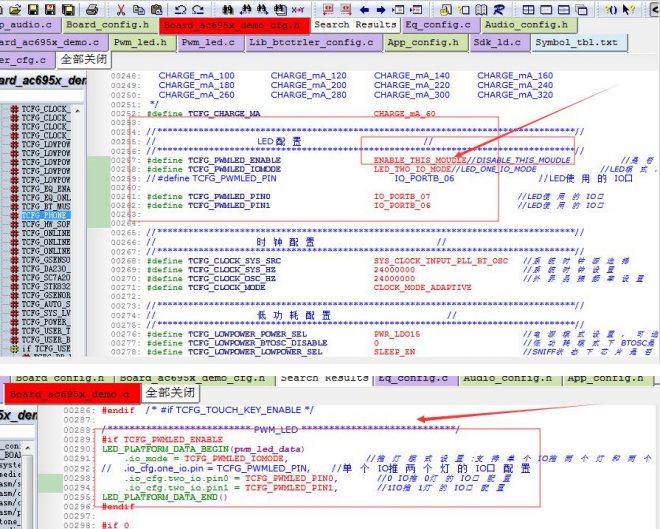Open the Pwm_led.c file tab
660x529 pixels.
208,43
